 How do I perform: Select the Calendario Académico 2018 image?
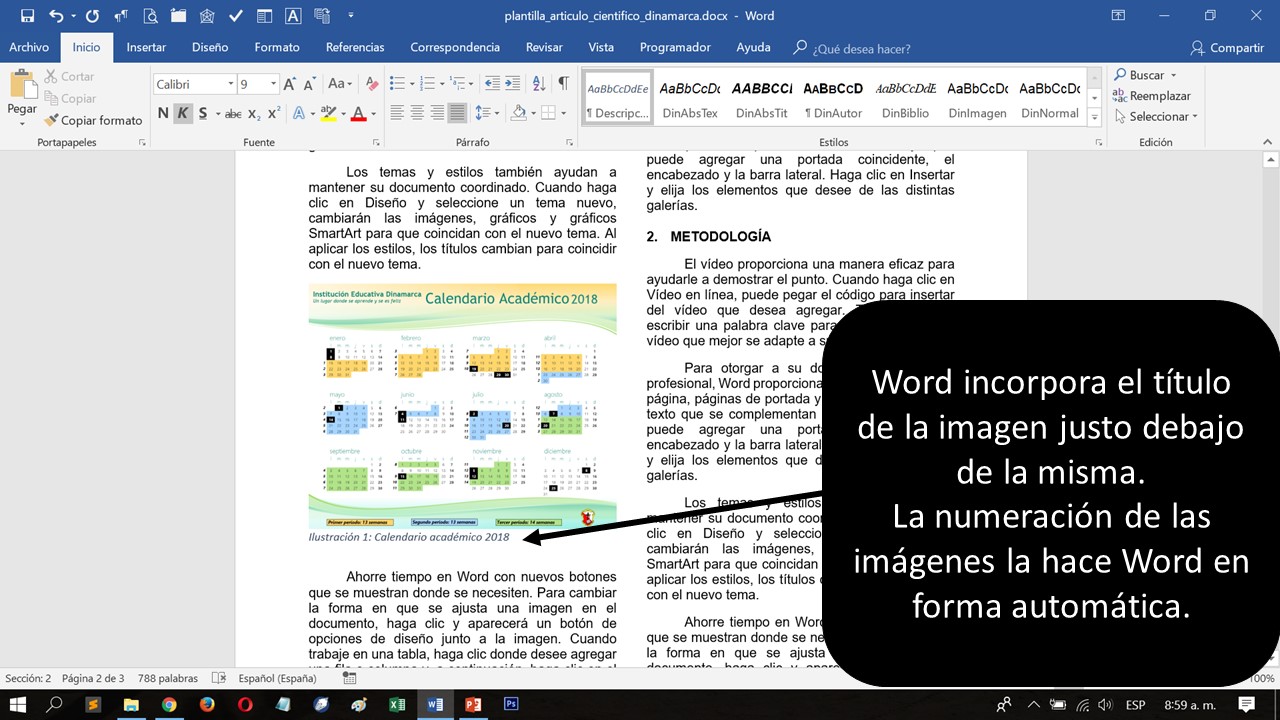pos(462,405)
